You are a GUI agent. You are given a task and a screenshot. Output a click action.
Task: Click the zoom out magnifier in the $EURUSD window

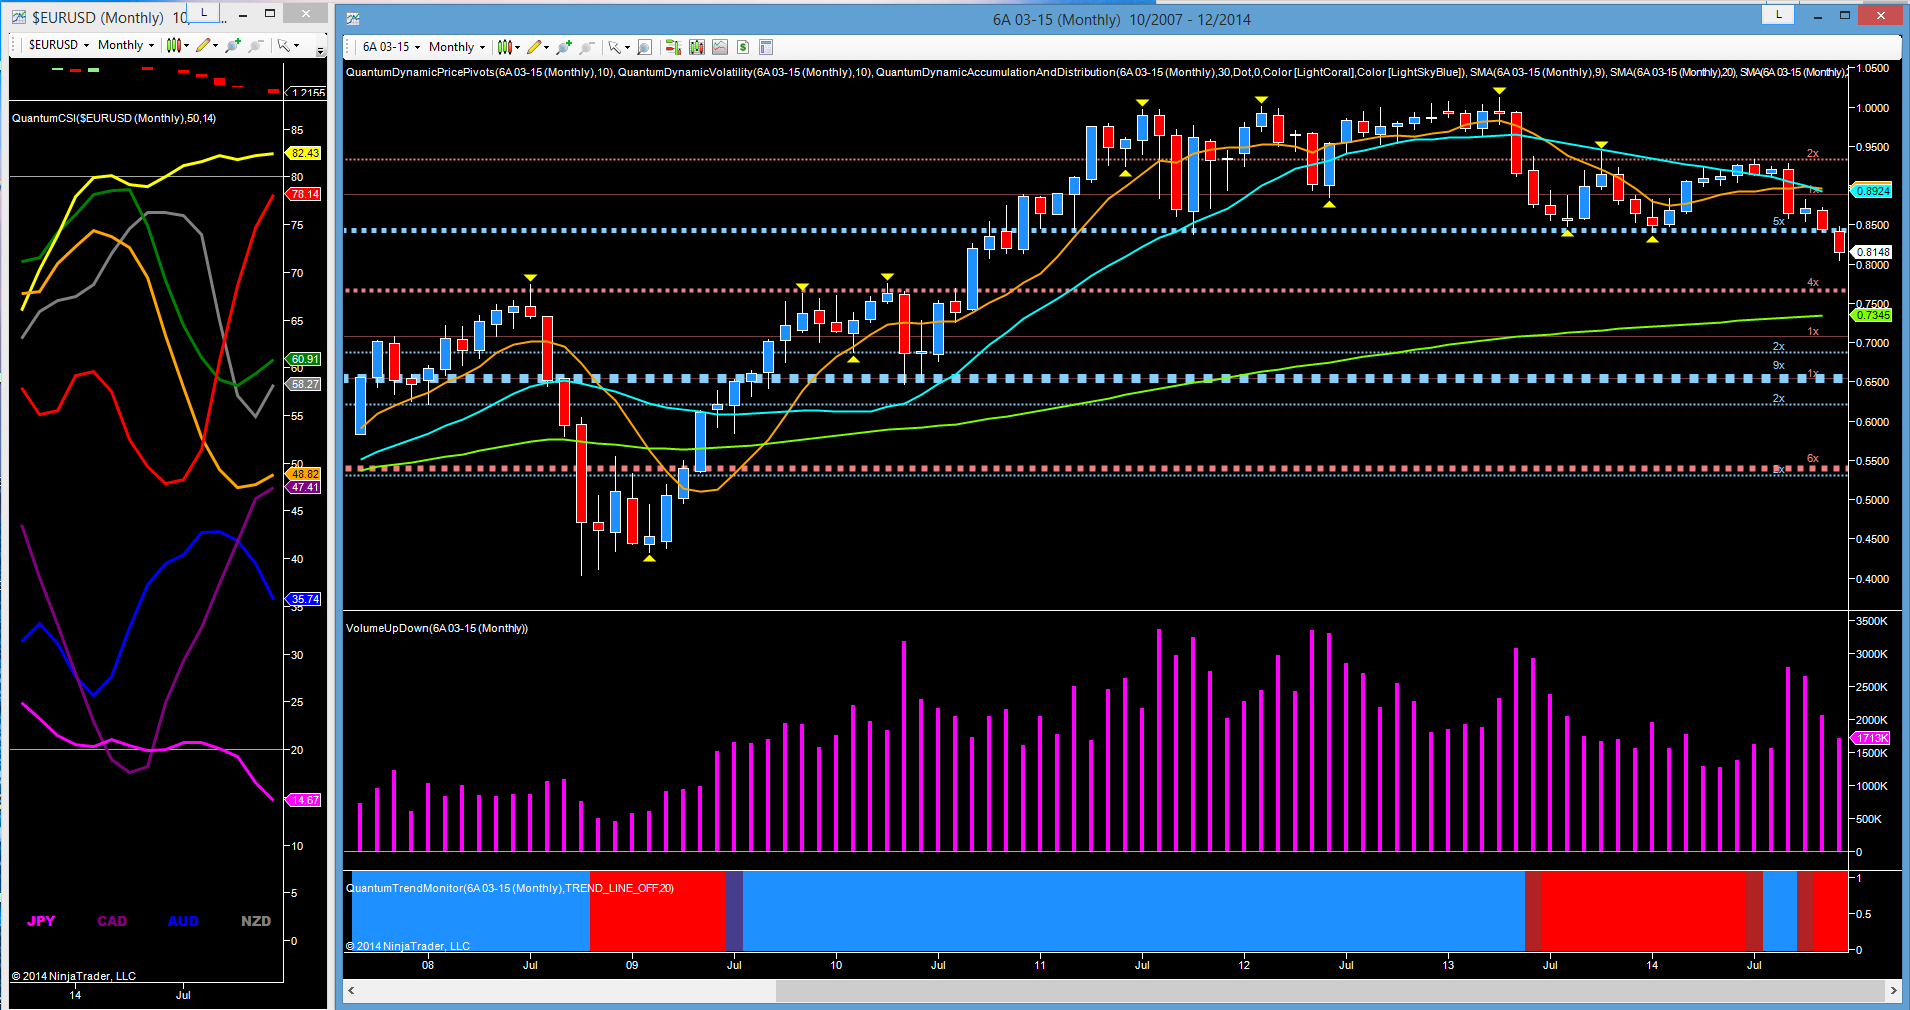point(255,45)
